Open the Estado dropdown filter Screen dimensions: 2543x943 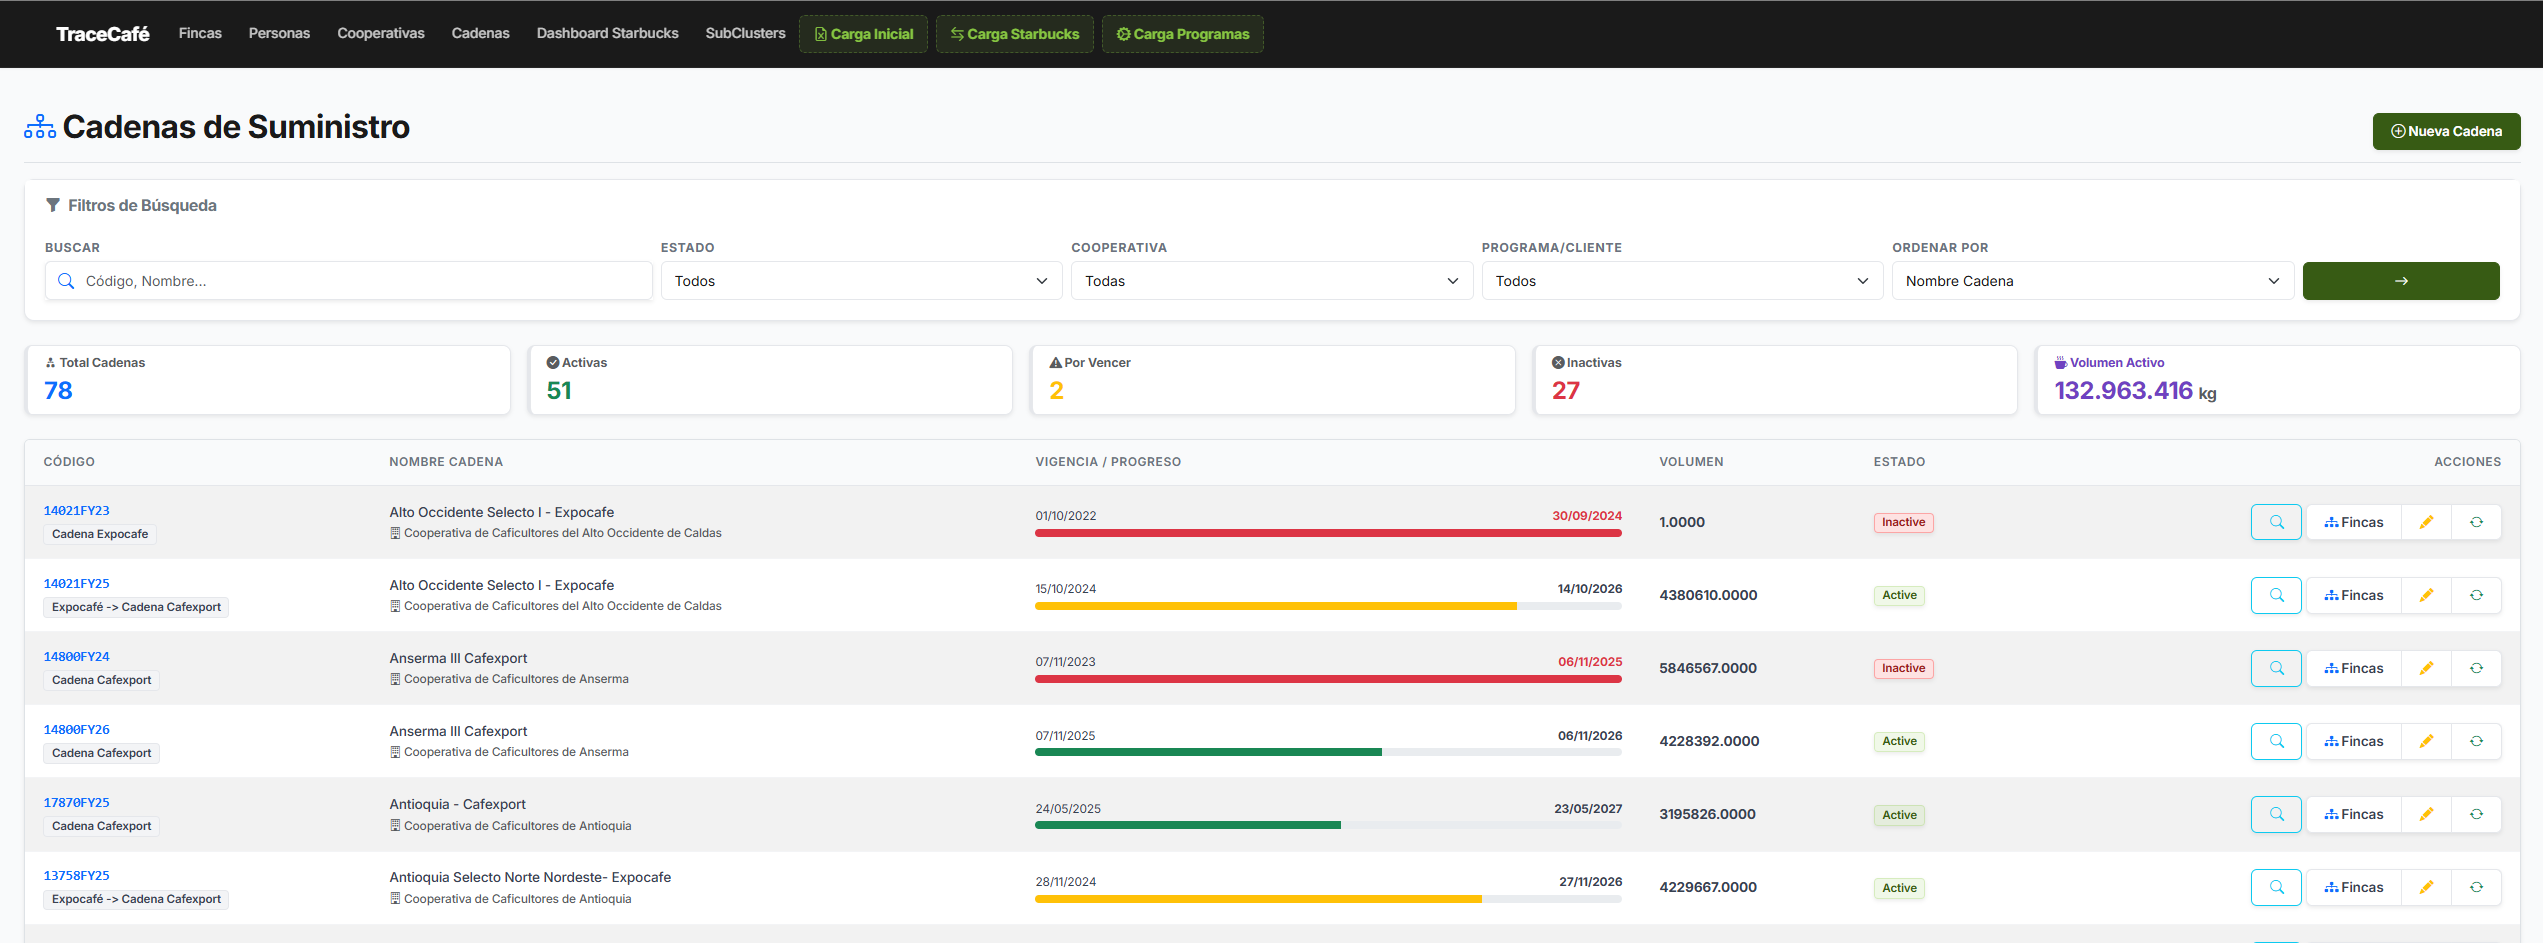(x=861, y=281)
